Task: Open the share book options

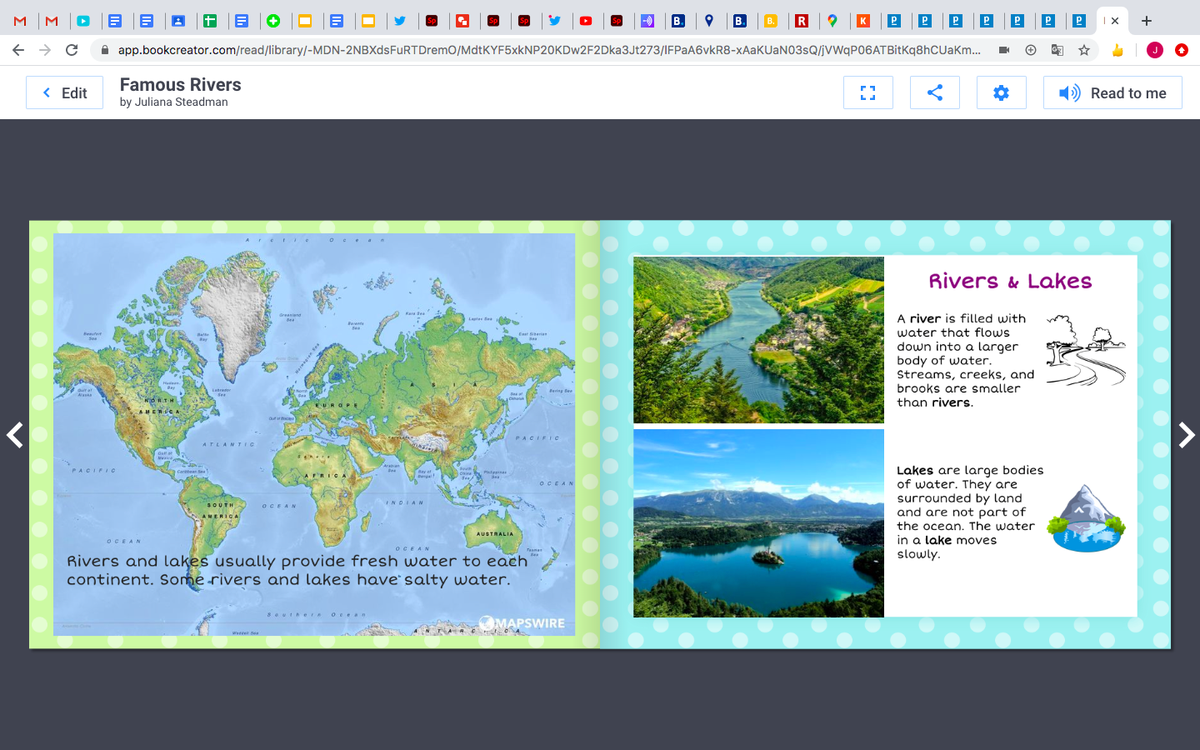Action: coord(935,93)
